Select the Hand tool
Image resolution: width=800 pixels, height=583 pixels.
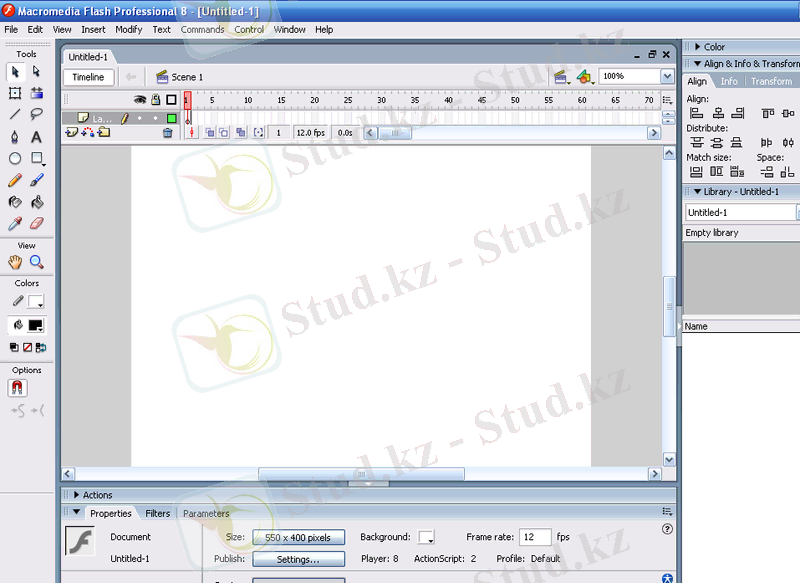[x=15, y=262]
